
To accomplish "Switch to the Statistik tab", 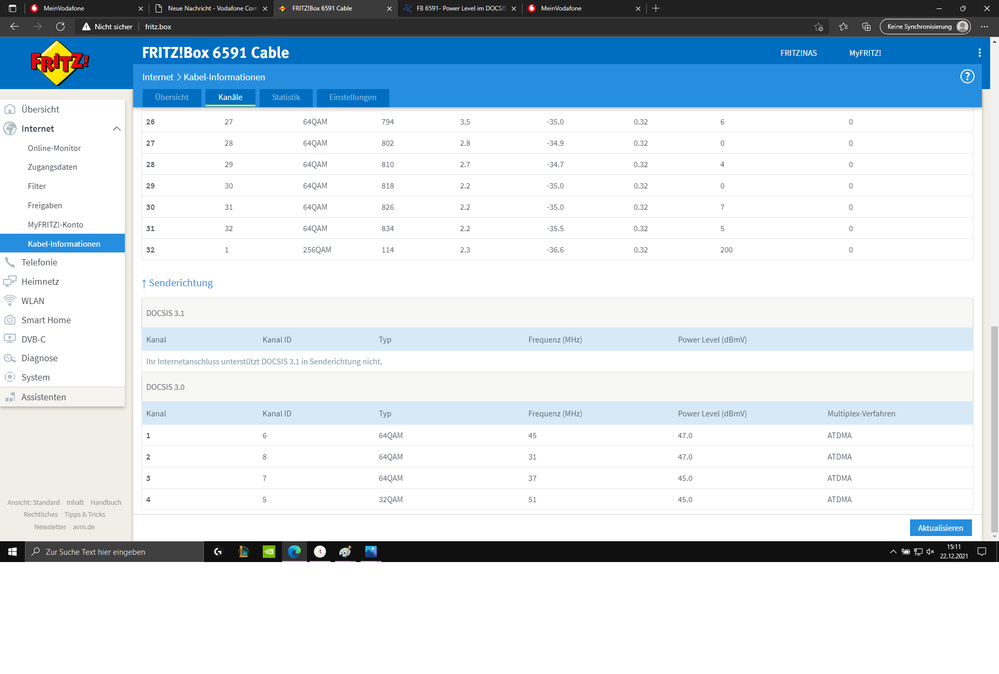I will 285,97.
